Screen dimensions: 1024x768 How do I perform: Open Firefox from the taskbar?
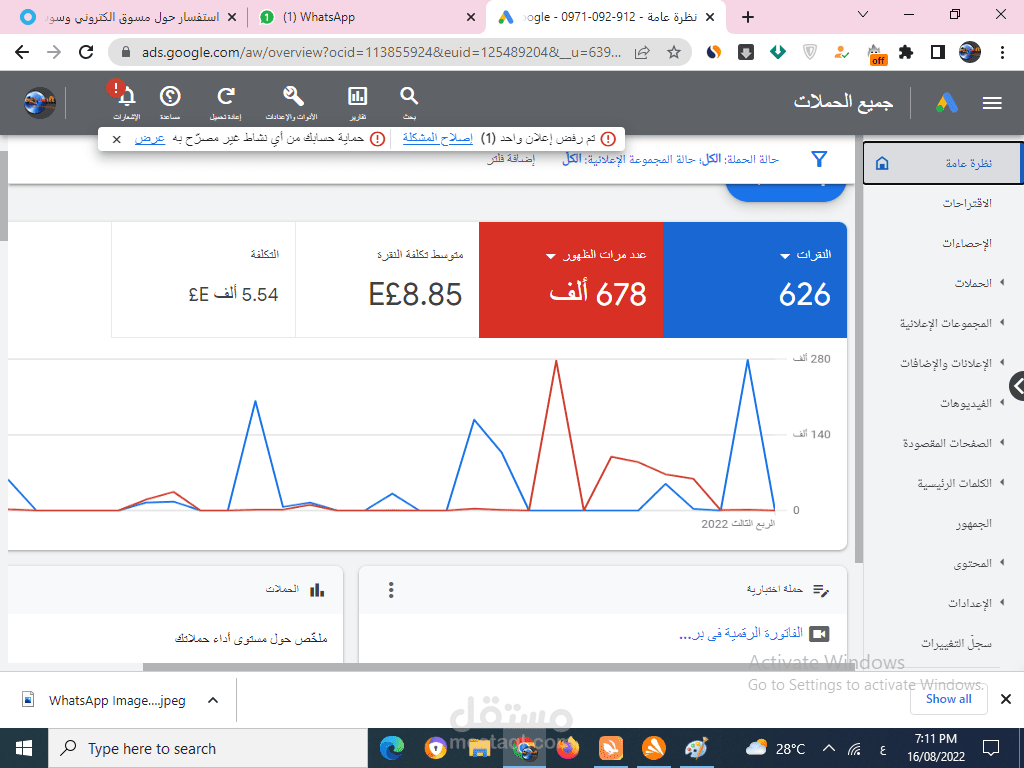[568, 748]
